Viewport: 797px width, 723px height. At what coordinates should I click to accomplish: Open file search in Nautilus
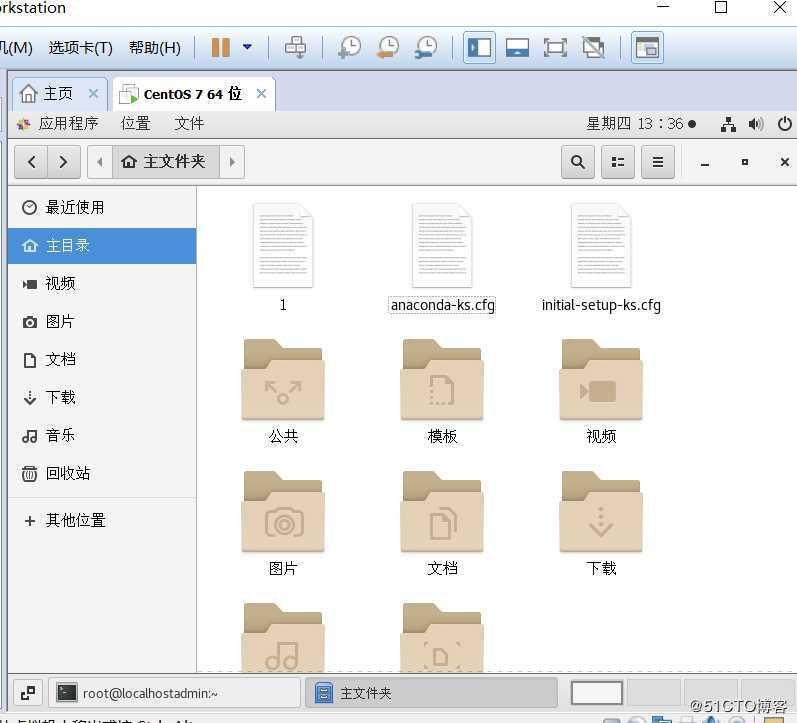(x=577, y=162)
